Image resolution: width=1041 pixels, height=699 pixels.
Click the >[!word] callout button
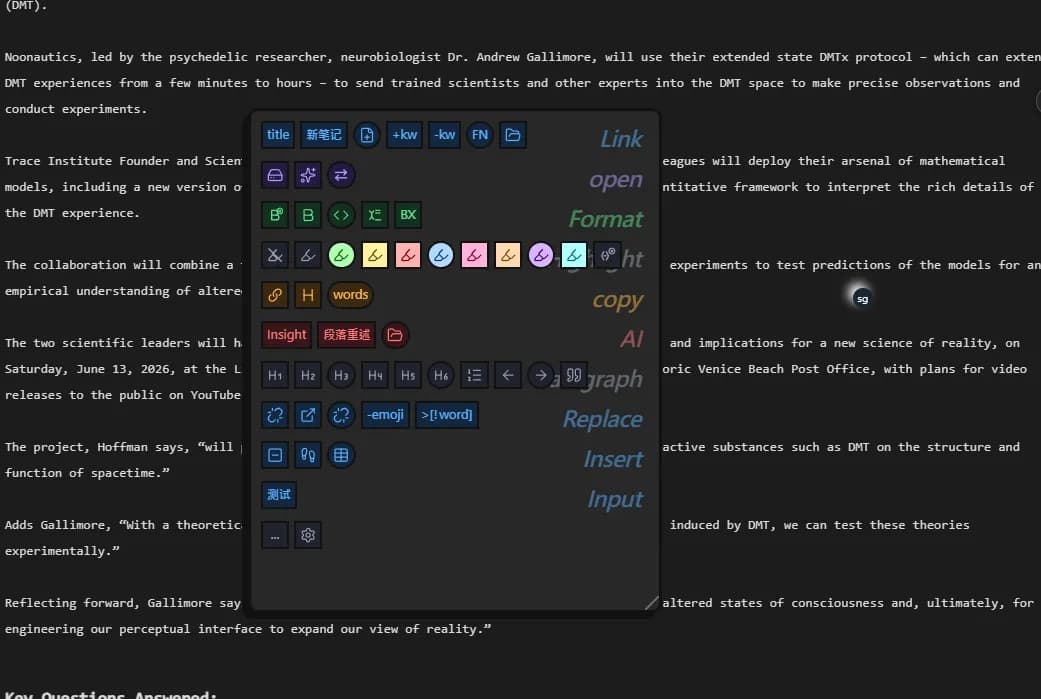(x=447, y=415)
